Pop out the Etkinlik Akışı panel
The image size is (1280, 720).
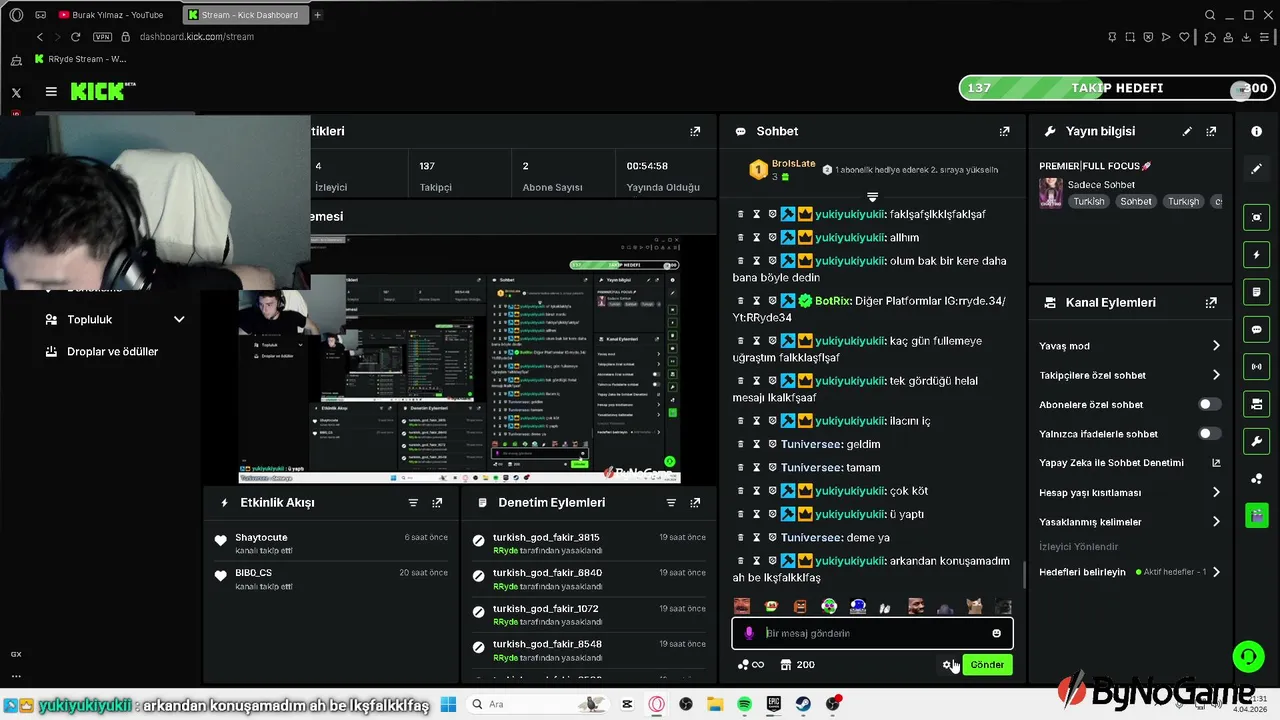(x=437, y=503)
